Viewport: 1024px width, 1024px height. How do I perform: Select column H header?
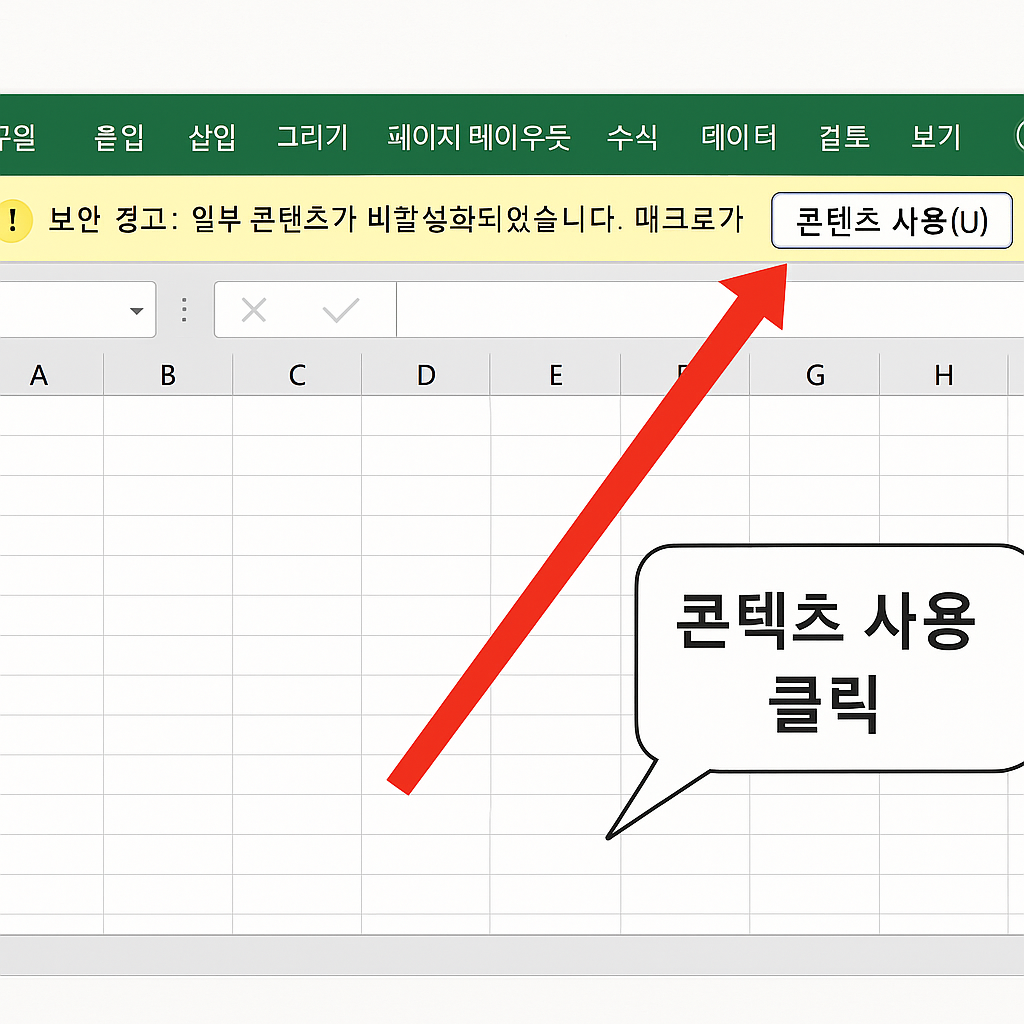coord(943,375)
